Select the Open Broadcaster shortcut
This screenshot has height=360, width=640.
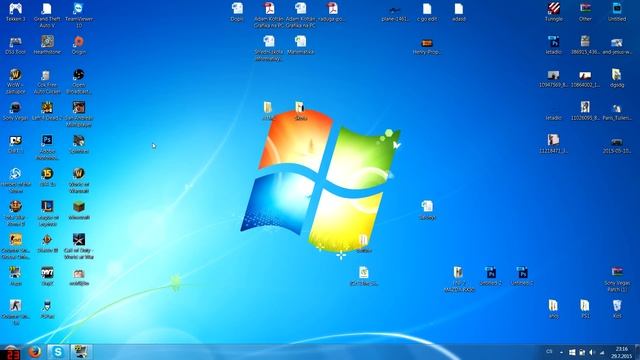(79, 81)
